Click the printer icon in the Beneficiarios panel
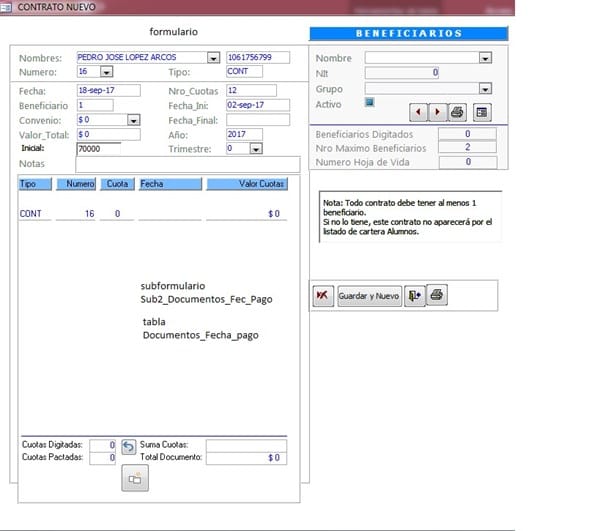The image size is (600, 531). coord(458,111)
